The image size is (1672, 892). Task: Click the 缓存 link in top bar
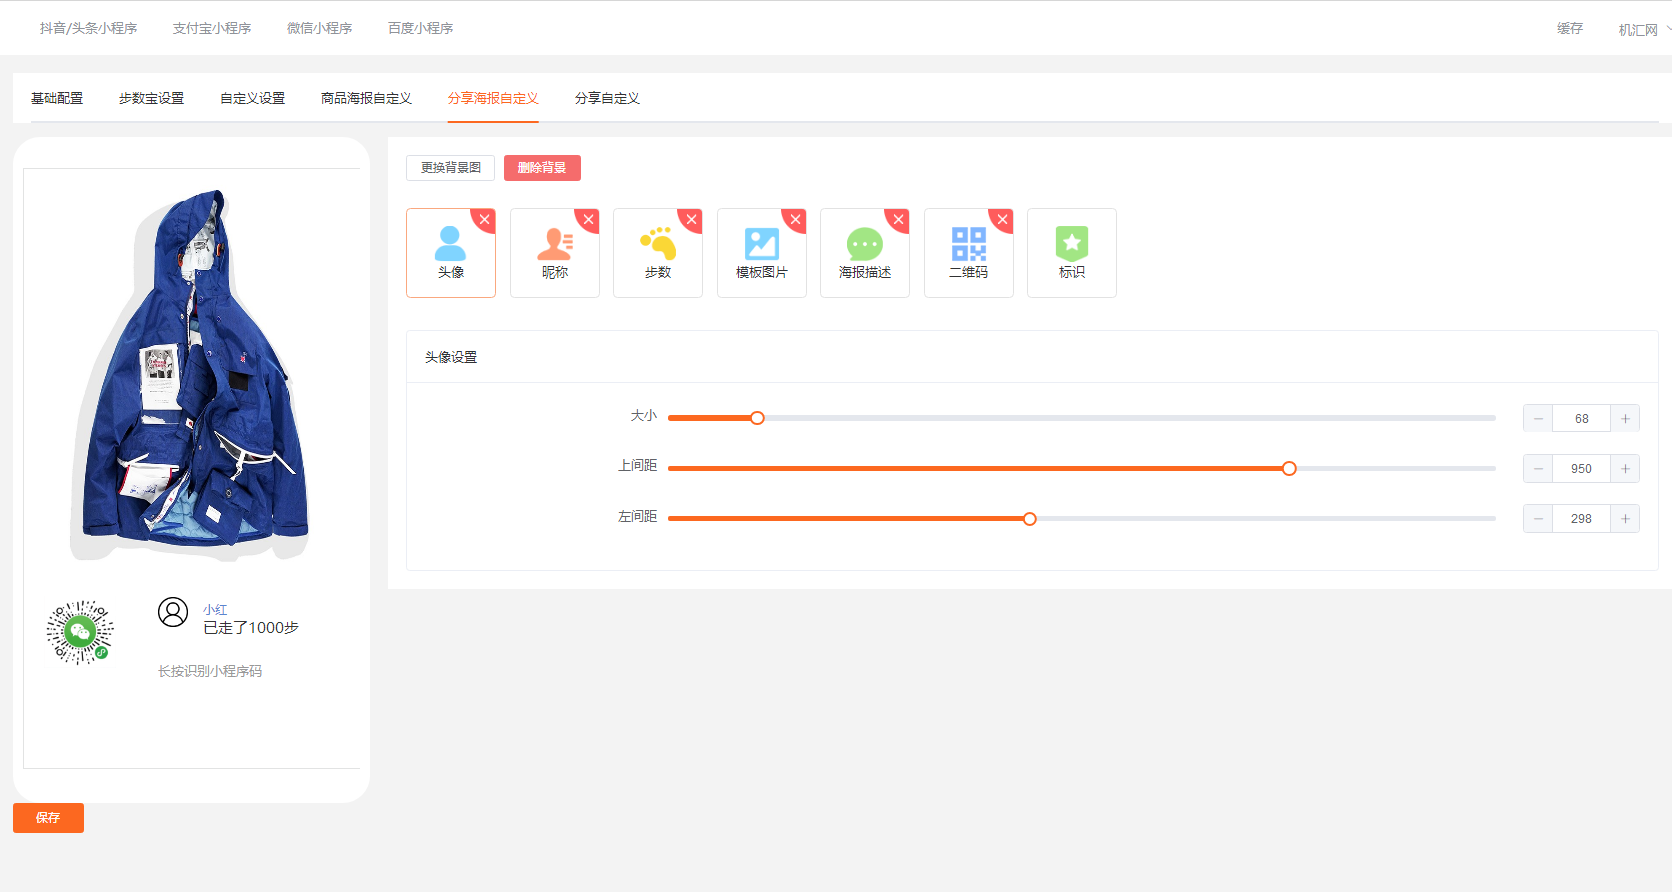[1570, 29]
